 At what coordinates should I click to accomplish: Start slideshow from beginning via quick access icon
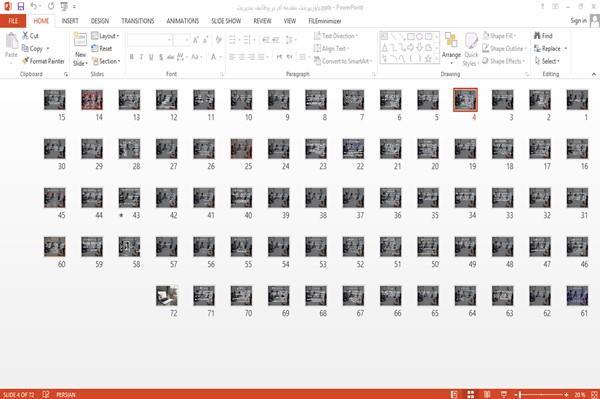[x=64, y=6]
